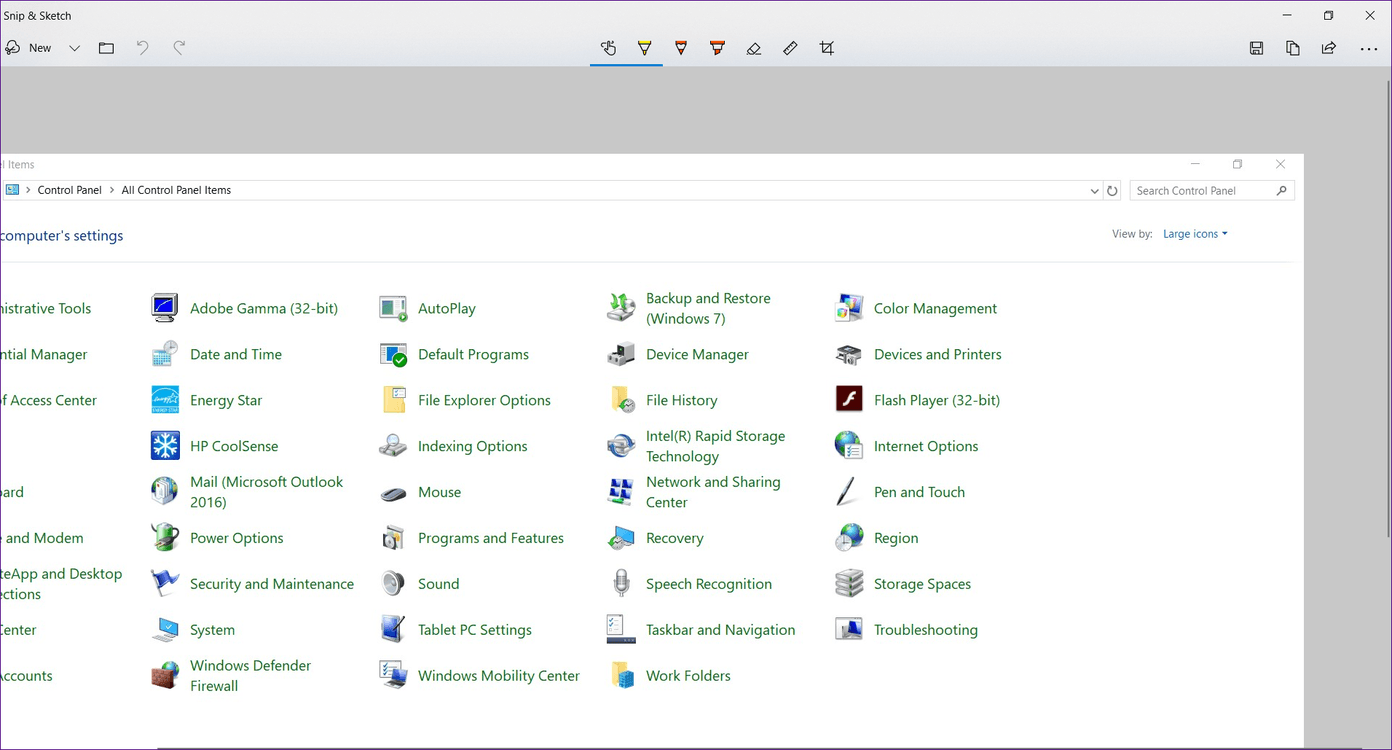The width and height of the screenshot is (1392, 750).
Task: Open file using the folder icon
Action: pos(106,48)
